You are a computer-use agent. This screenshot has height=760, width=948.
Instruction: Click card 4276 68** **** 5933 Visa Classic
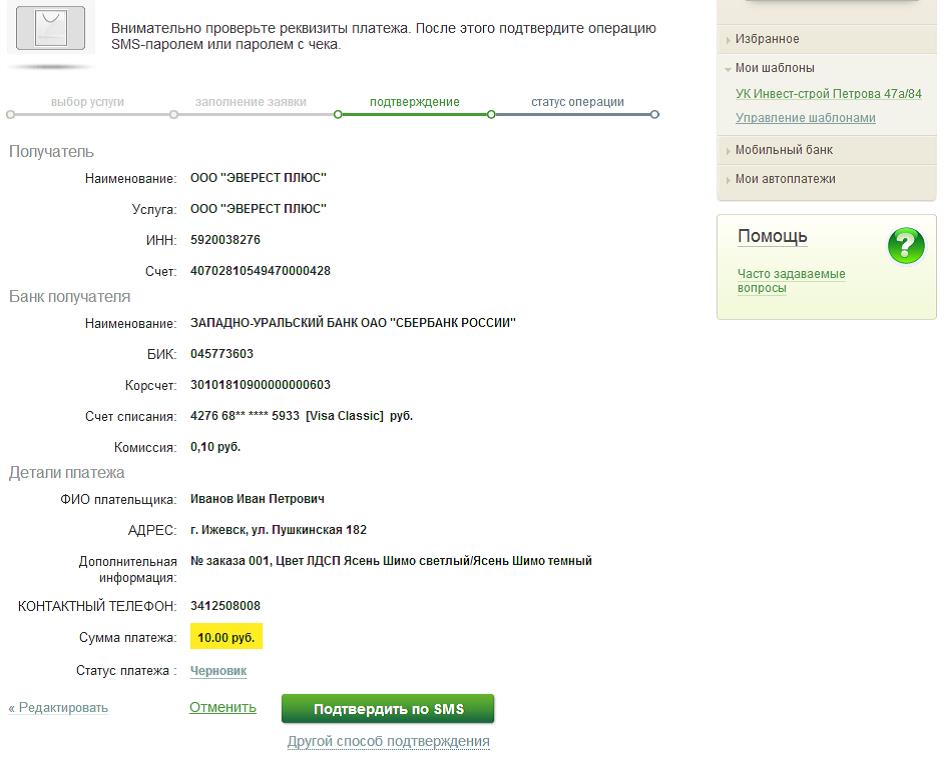tap(301, 416)
